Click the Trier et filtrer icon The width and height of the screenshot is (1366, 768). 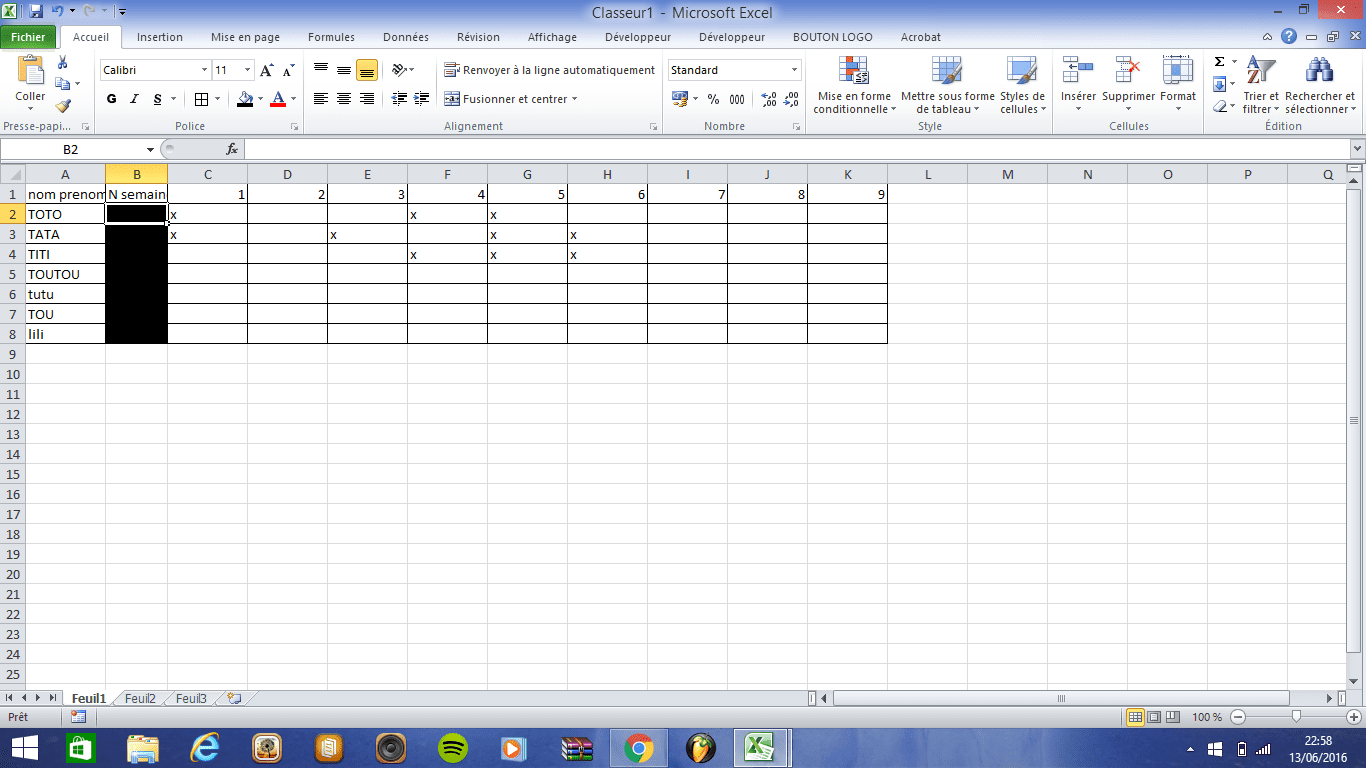tap(1261, 72)
